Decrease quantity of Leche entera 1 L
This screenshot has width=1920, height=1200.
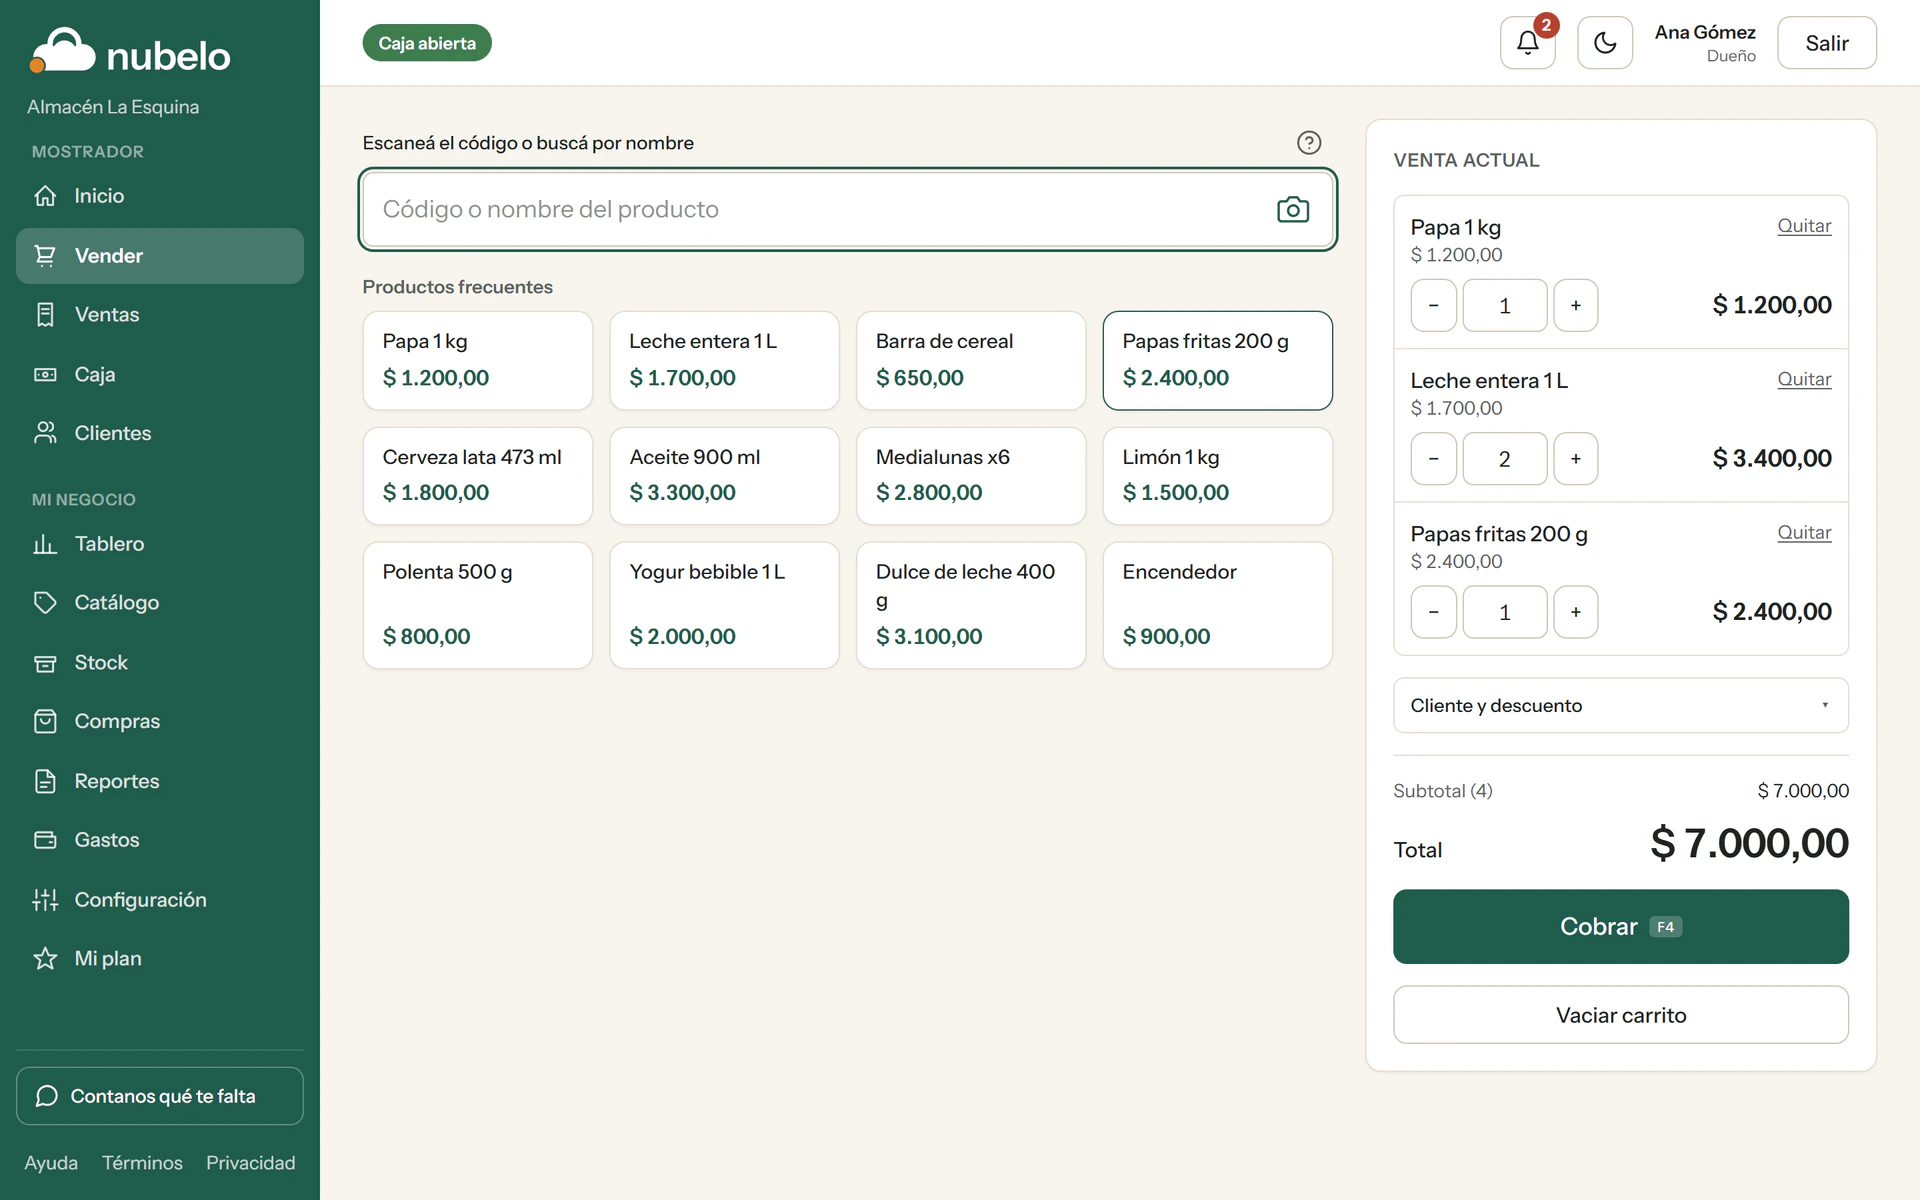pos(1433,459)
